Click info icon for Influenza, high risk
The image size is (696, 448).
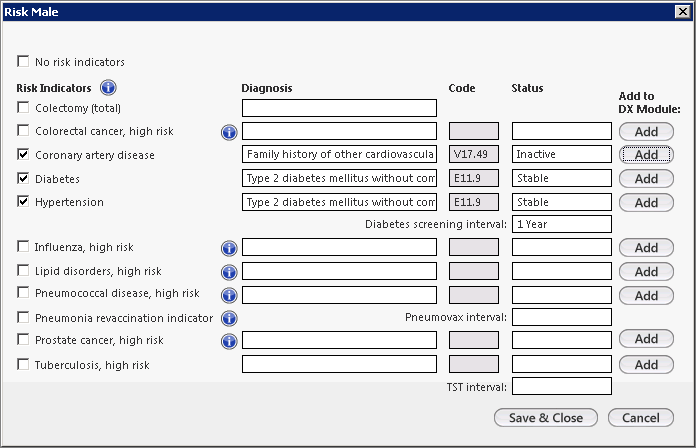[x=228, y=247]
